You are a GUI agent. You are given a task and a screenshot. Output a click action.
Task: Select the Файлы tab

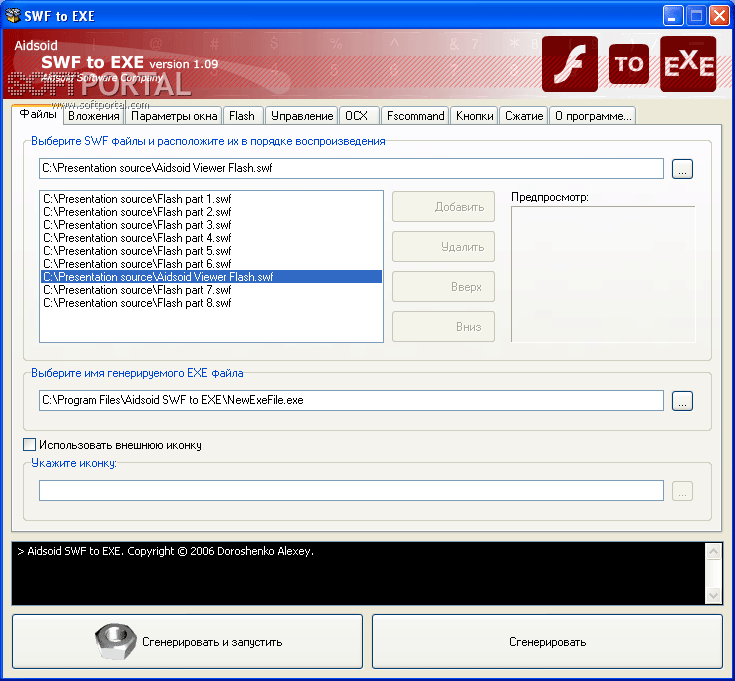point(38,114)
